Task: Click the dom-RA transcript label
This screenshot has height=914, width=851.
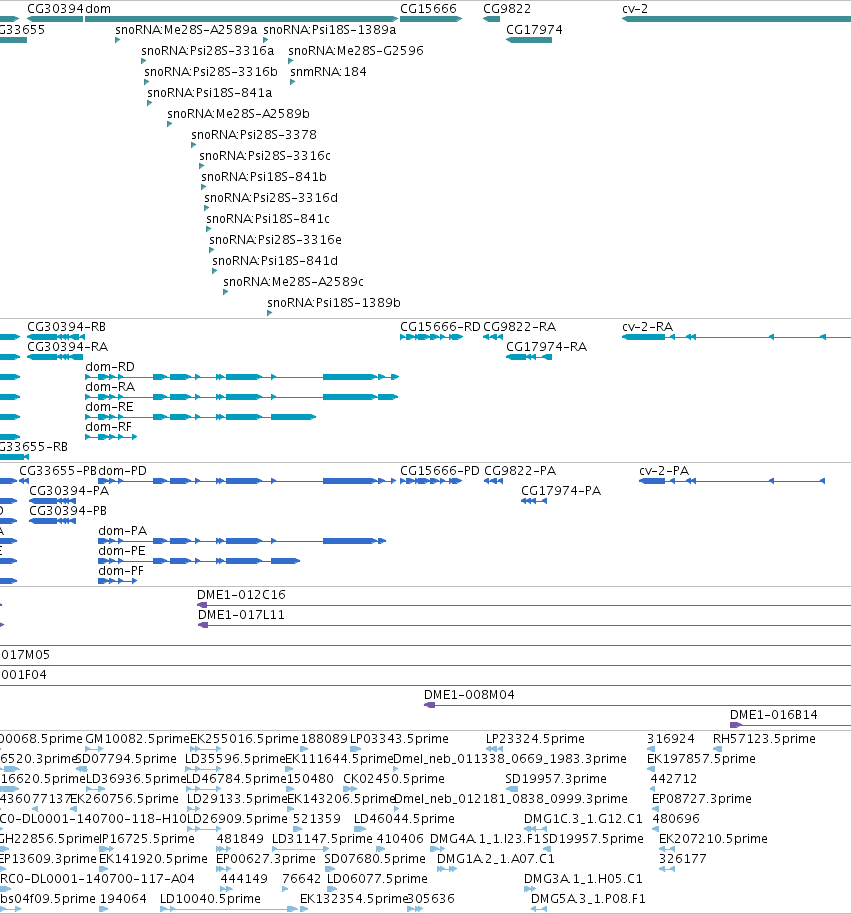Action: coord(110,386)
